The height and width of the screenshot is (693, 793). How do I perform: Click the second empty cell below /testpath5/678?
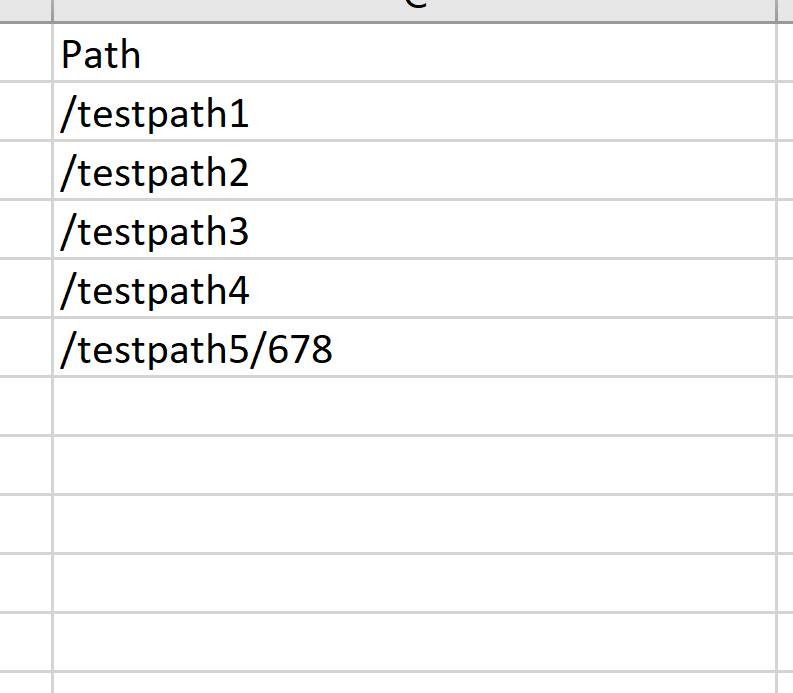(414, 465)
